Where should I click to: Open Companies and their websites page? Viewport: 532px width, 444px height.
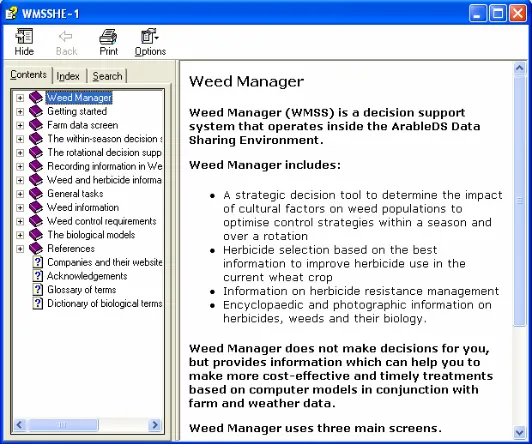105,262
